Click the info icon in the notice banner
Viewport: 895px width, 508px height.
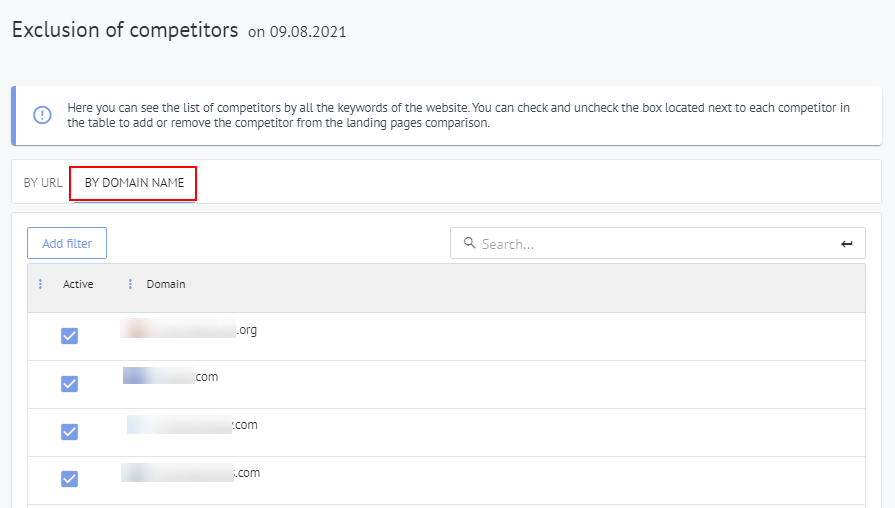pos(42,115)
